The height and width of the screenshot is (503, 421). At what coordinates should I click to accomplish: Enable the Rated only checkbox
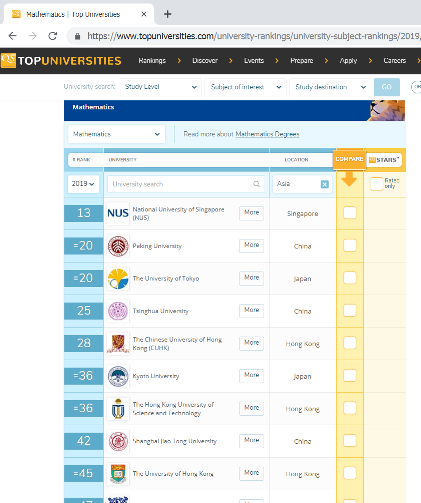[x=377, y=184]
